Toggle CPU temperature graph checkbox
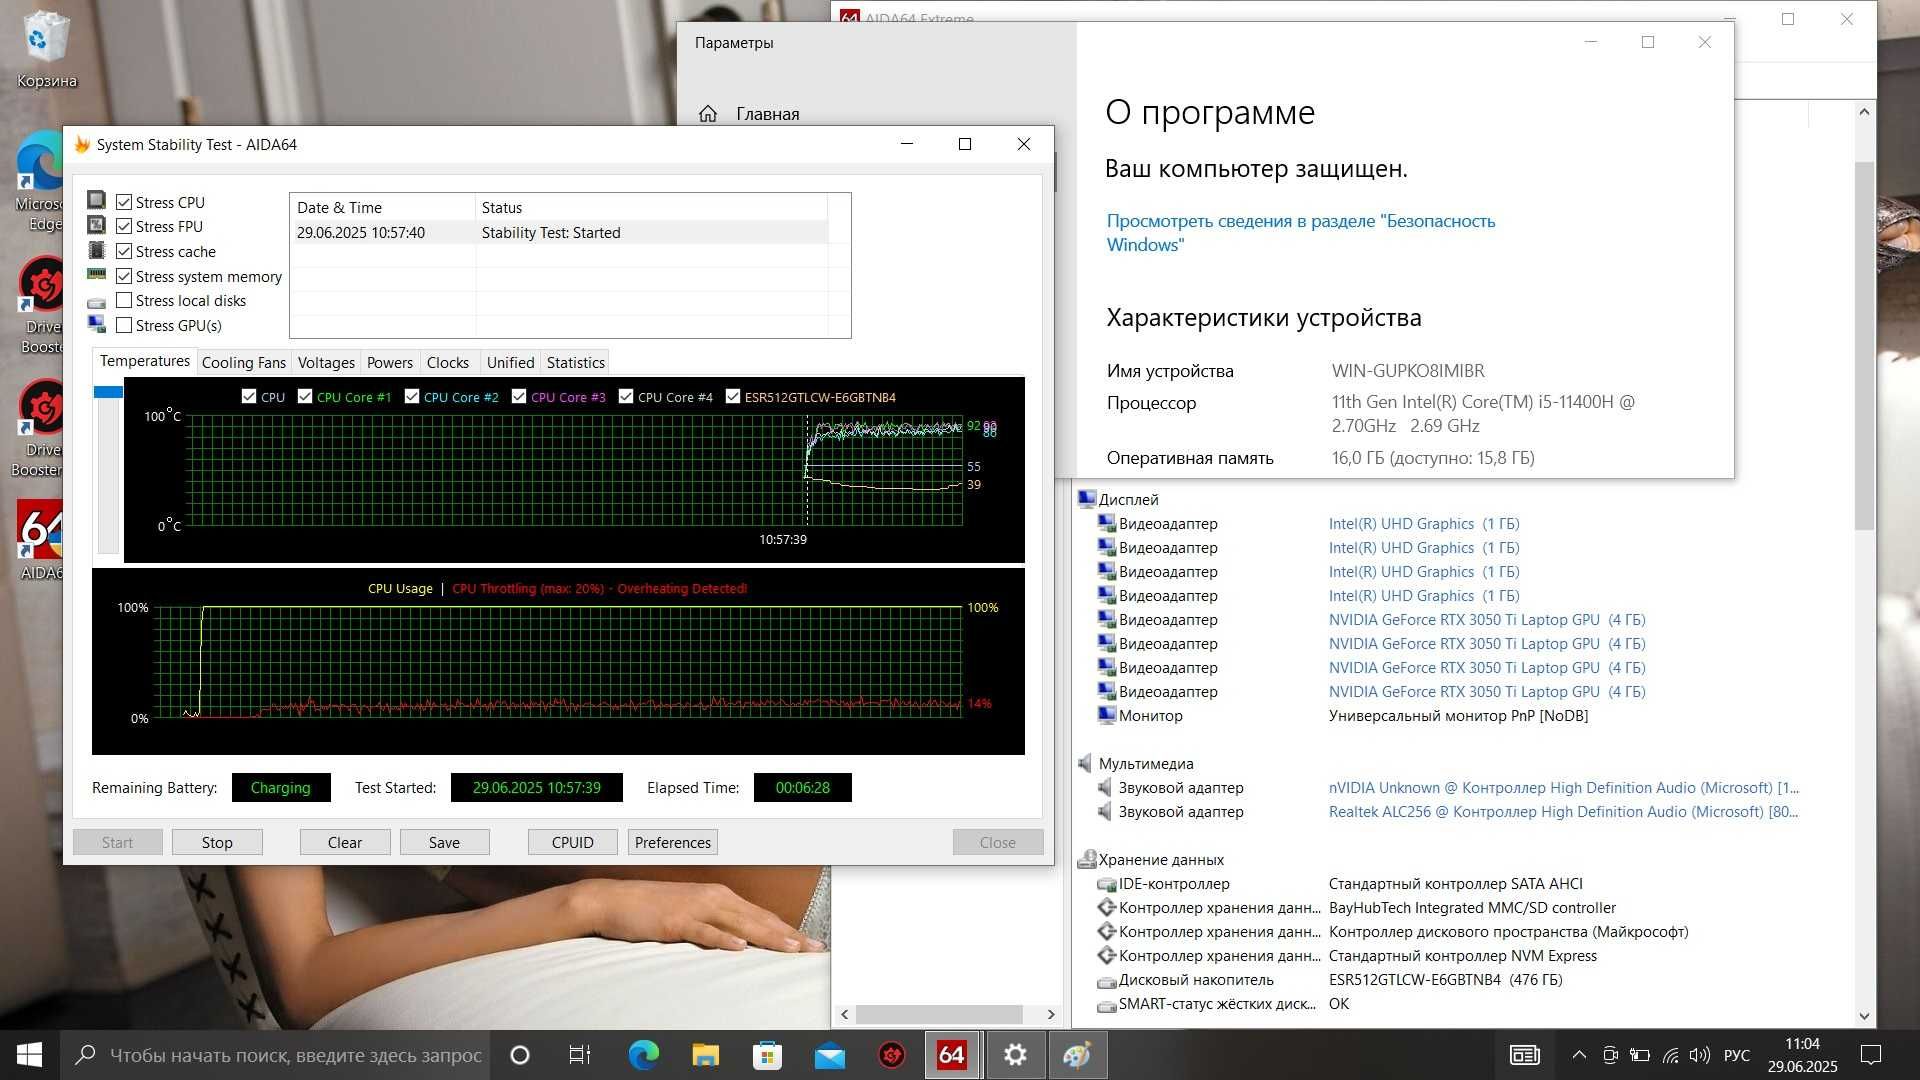The width and height of the screenshot is (1920, 1080). [x=249, y=396]
